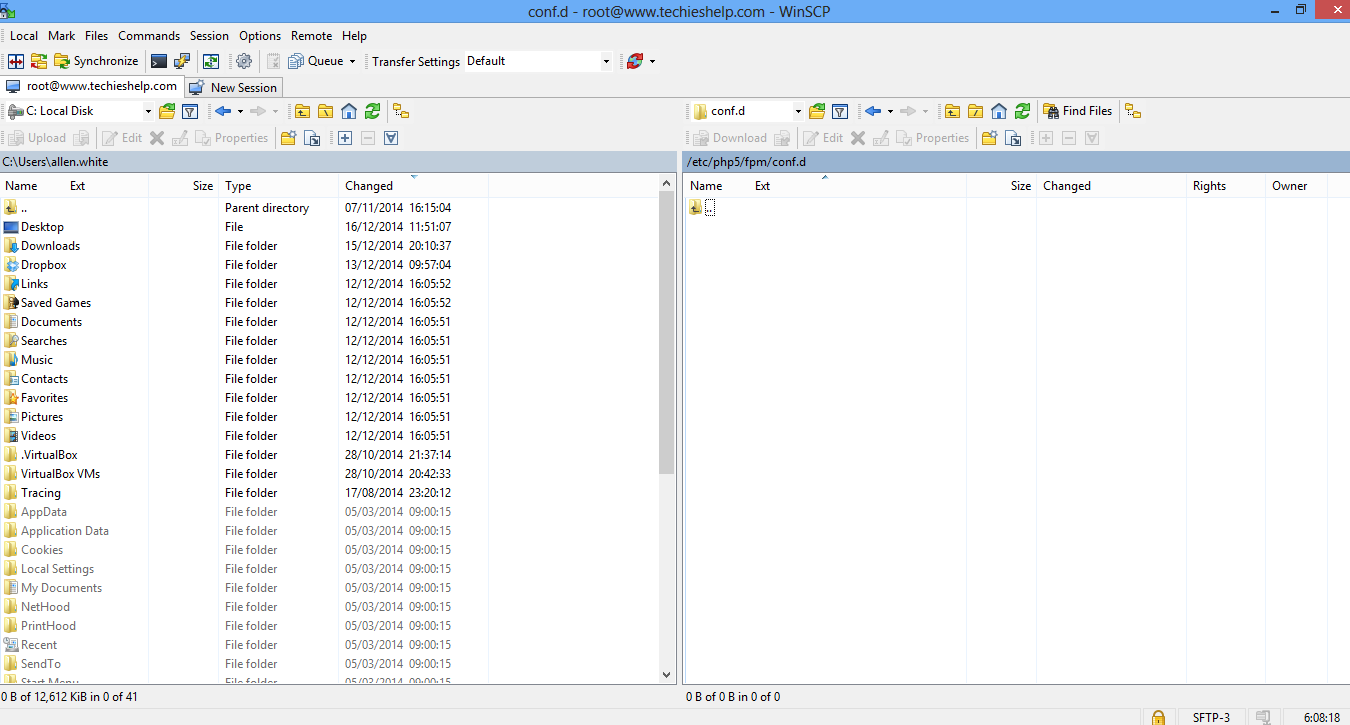Click the Synchronize Browsing icon beside Synchronize
This screenshot has height=725, width=1350.
pyautogui.click(x=39, y=61)
